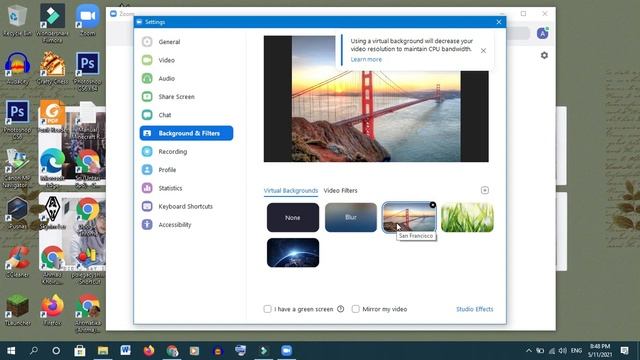This screenshot has width=640, height=360.
Task: Dismiss the virtual background resolution notice
Action: click(483, 51)
